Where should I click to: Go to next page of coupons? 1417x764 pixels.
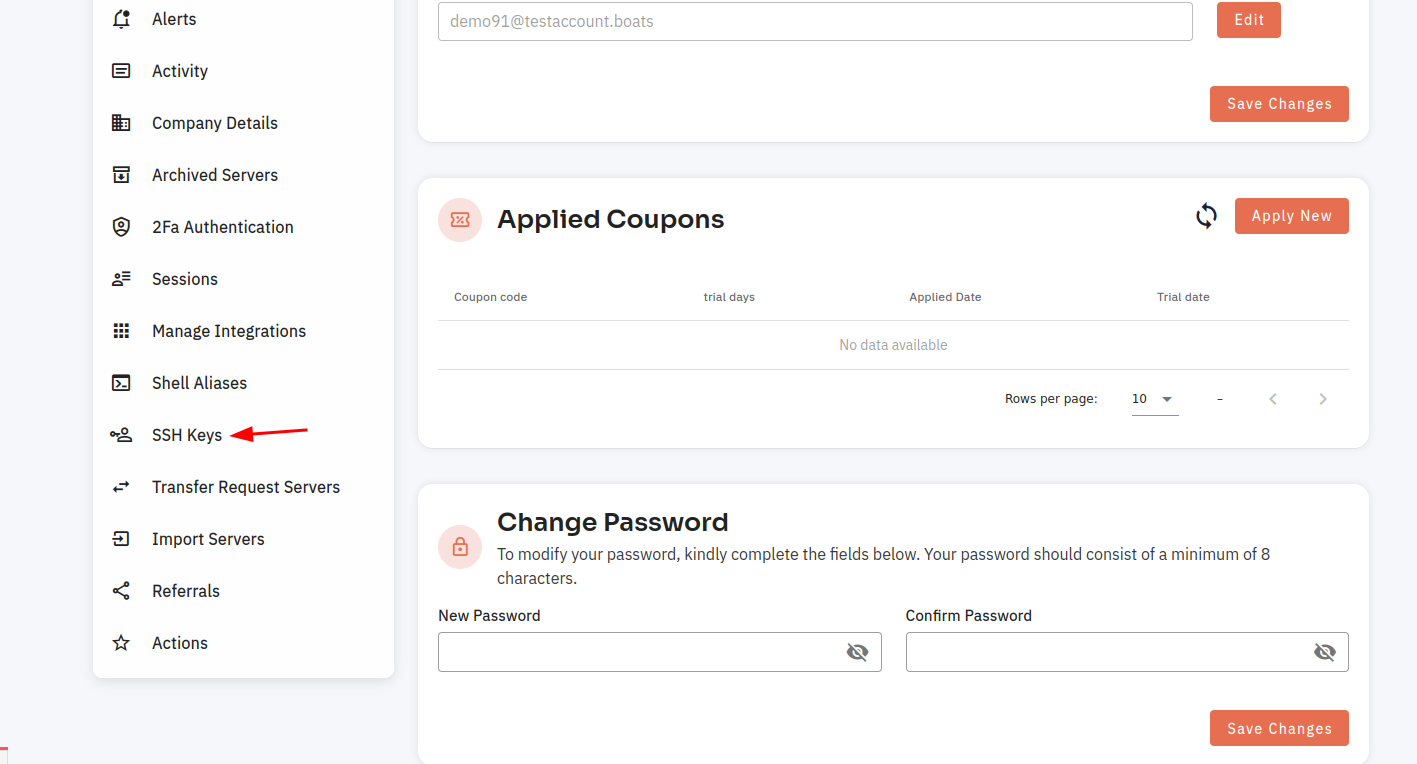[1323, 399]
